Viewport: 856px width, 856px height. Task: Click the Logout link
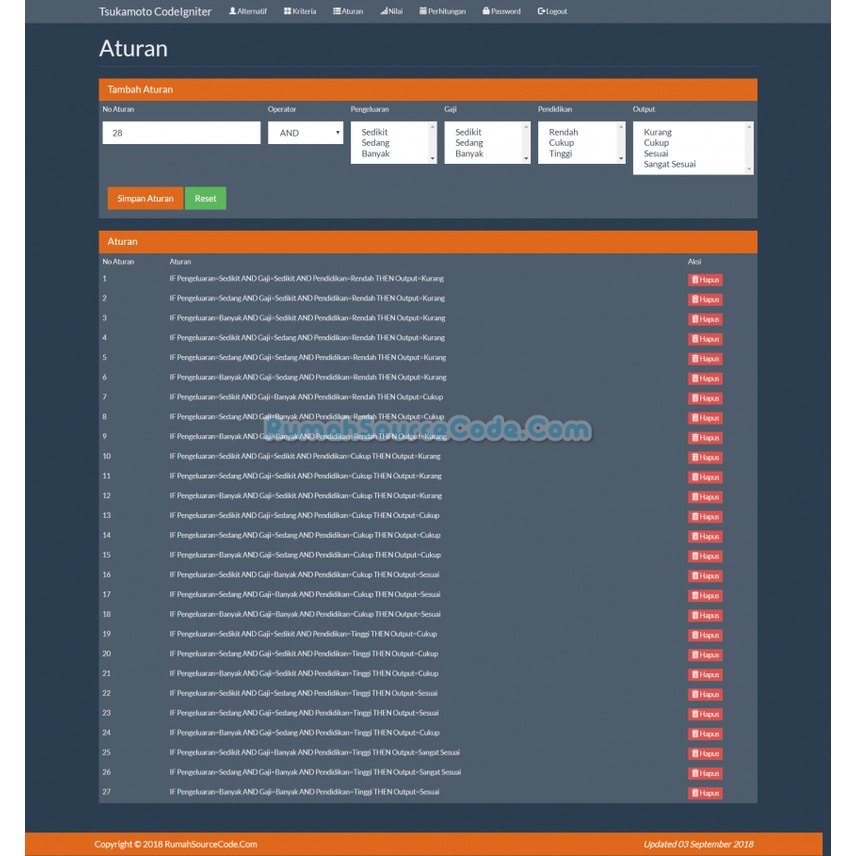click(x=552, y=11)
